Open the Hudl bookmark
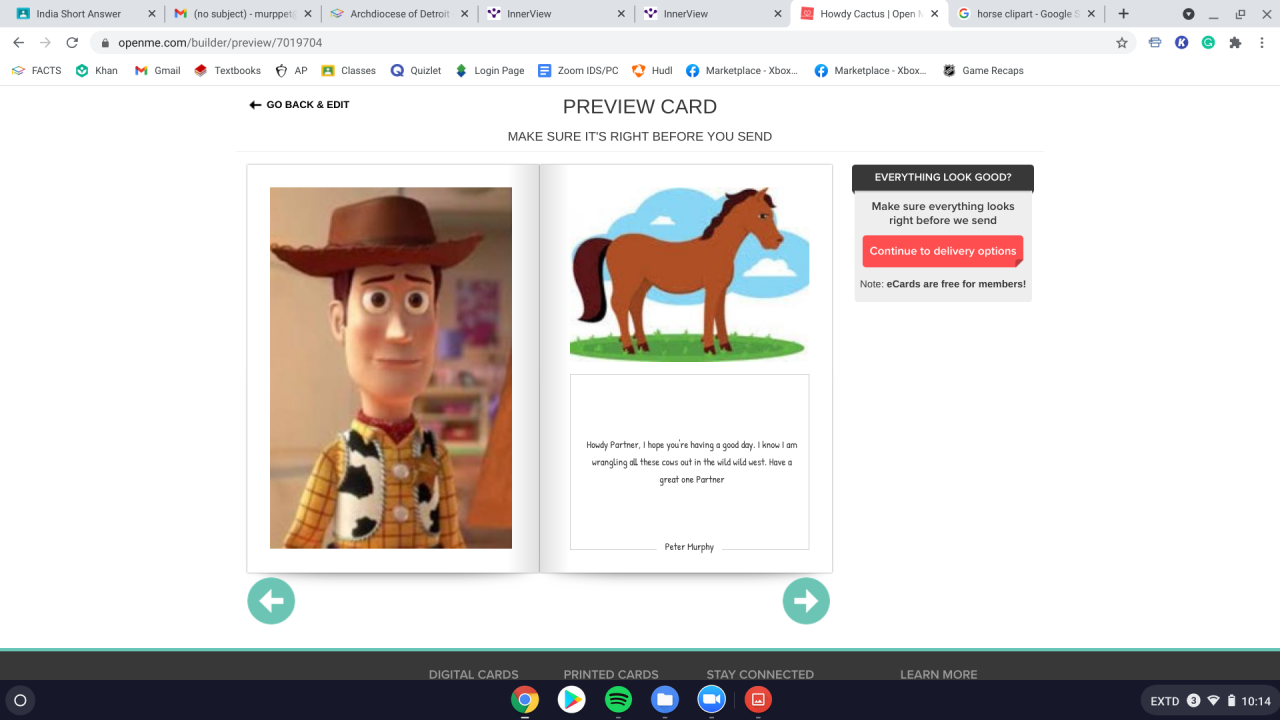Image resolution: width=1280 pixels, height=720 pixels. (x=652, y=71)
